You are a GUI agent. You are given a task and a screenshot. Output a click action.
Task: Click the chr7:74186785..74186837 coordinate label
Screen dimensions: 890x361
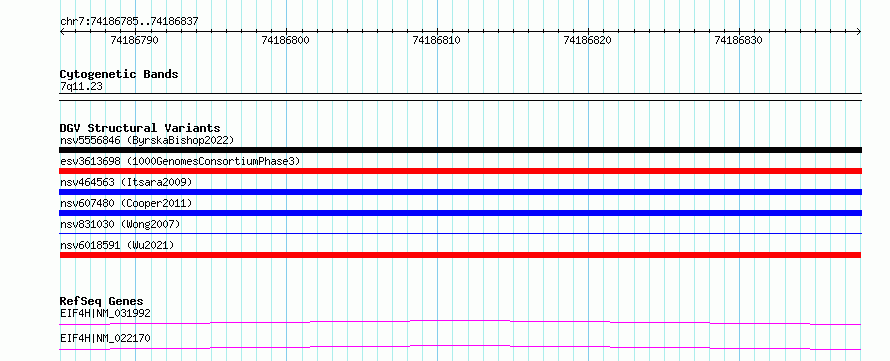[129, 21]
